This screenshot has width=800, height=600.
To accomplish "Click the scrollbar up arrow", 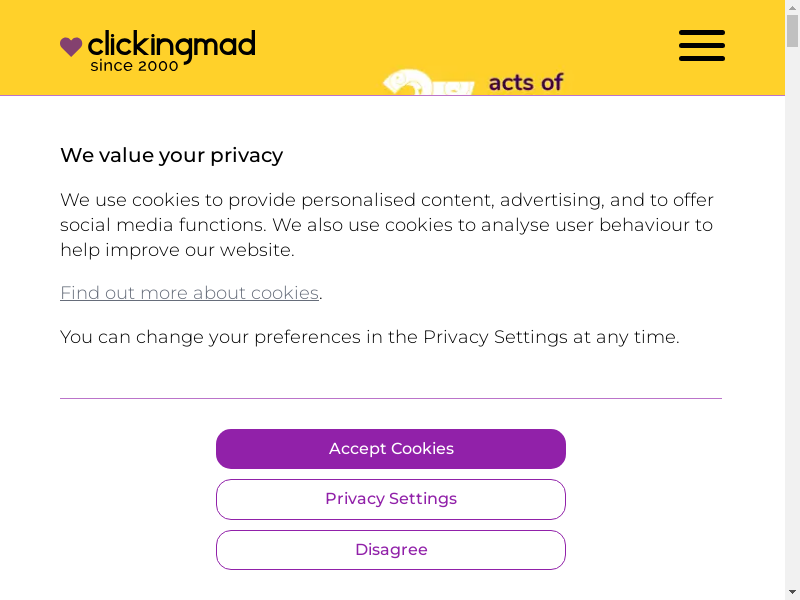I will click(x=792, y=7).
